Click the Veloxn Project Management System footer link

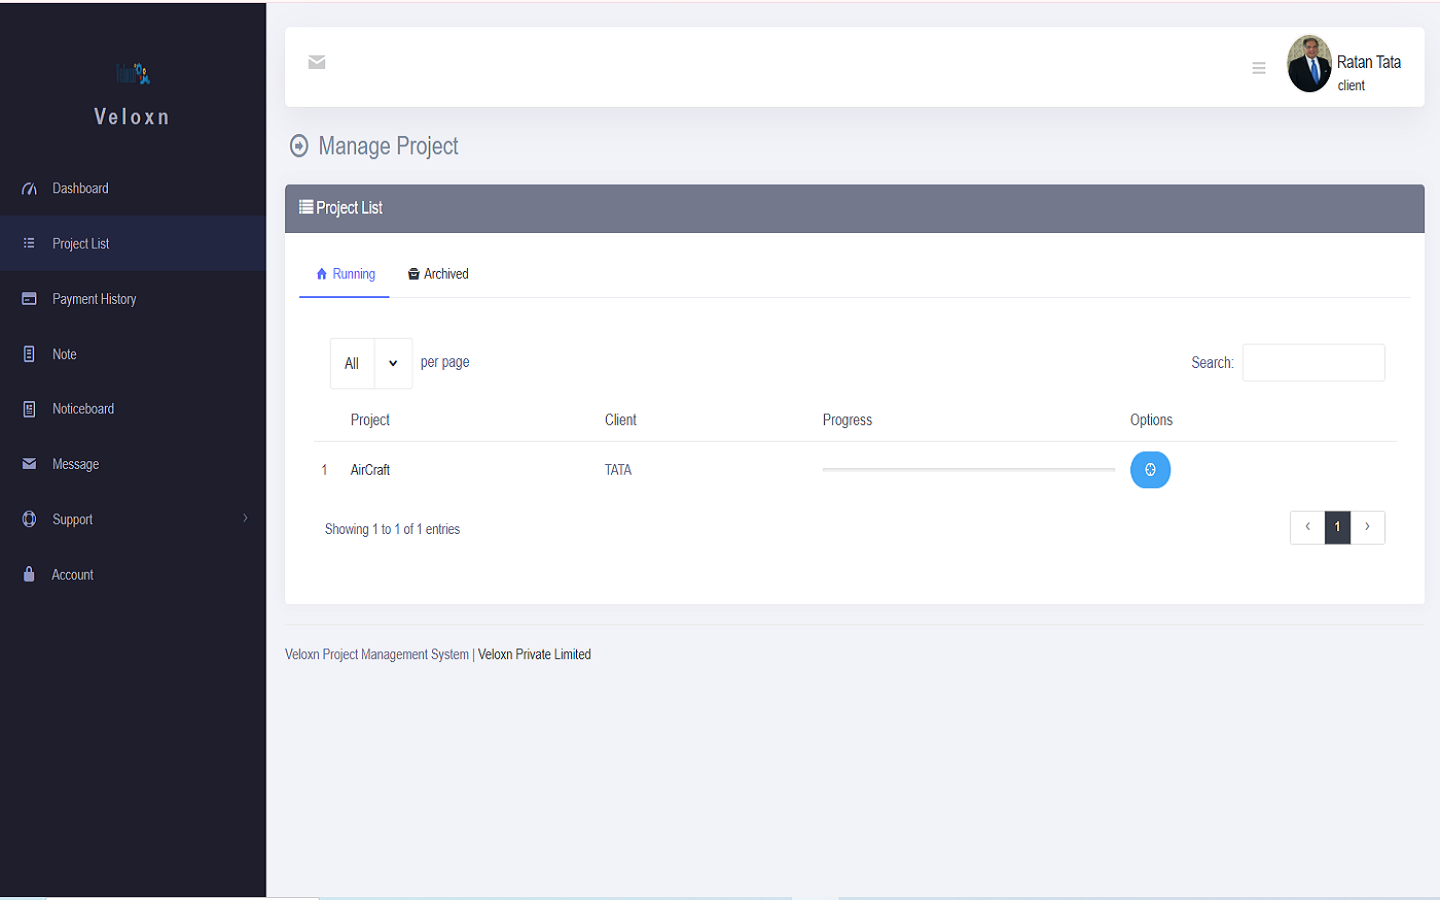pyautogui.click(x=376, y=653)
